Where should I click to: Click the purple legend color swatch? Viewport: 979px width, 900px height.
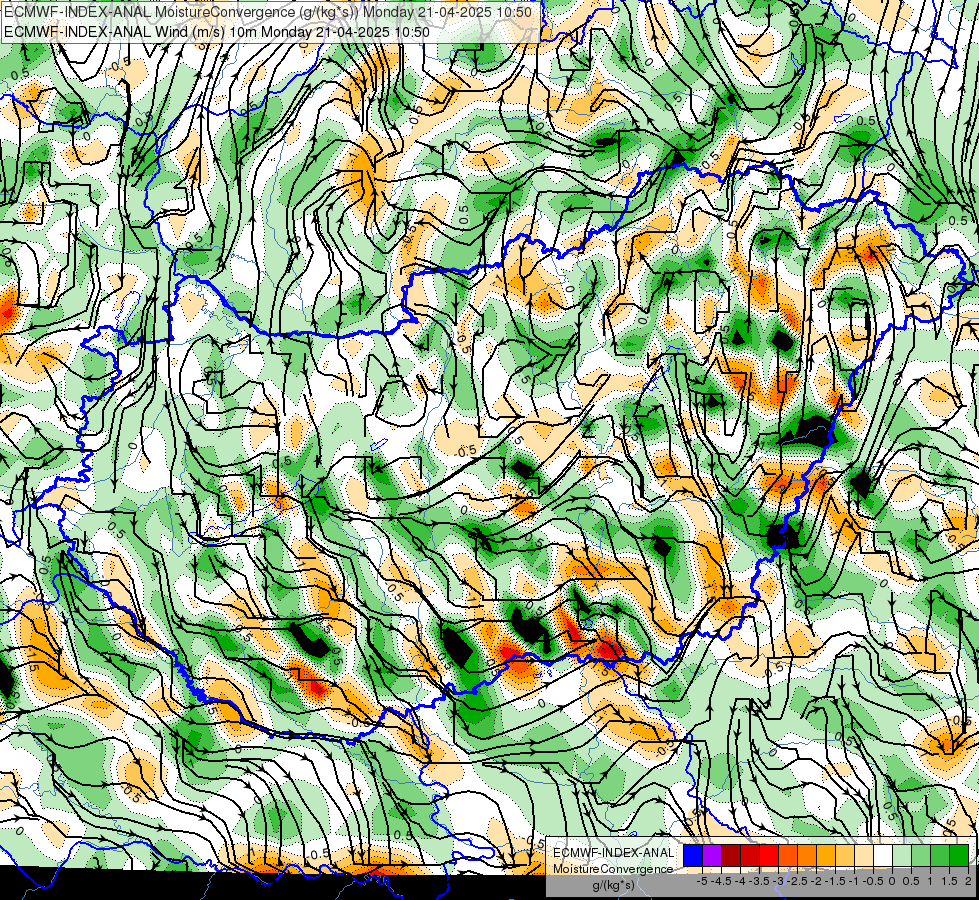coord(712,855)
